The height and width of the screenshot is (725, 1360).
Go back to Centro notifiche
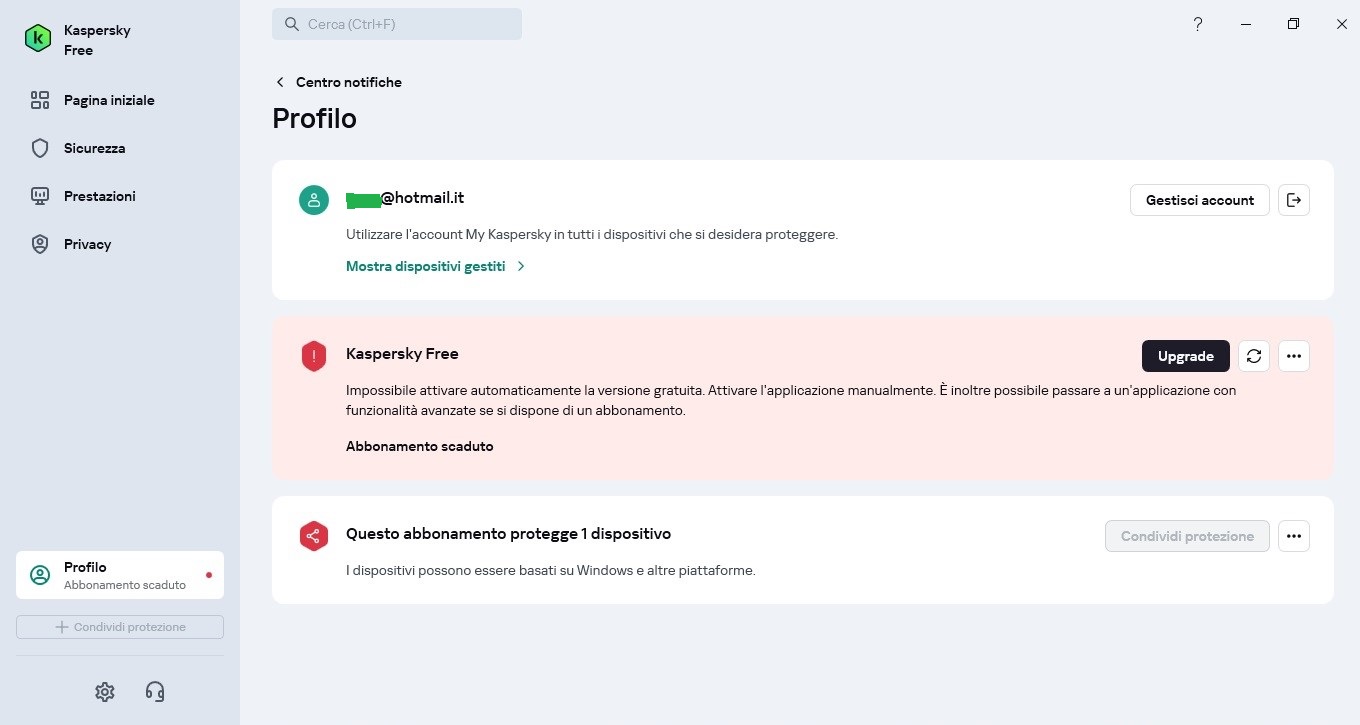point(338,82)
